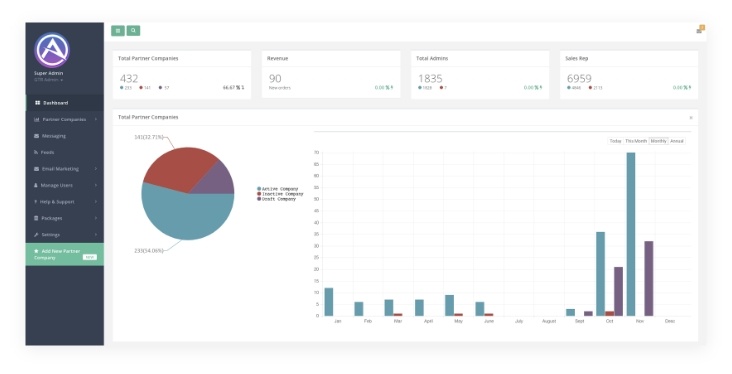Expand the Help & Support submenu arrow
The width and height of the screenshot is (732, 374).
[x=96, y=202]
